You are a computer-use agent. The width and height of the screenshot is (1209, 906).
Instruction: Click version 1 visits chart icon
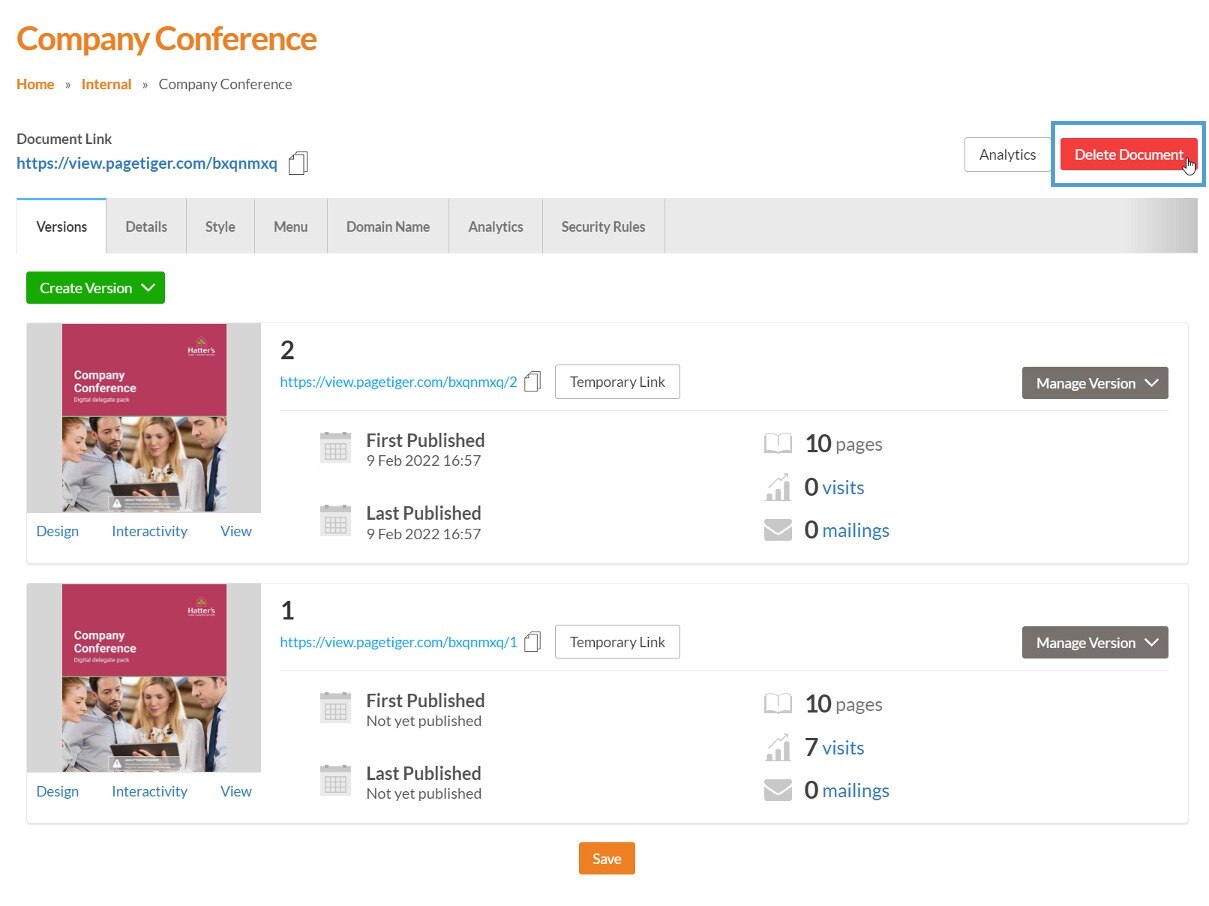pyautogui.click(x=778, y=748)
